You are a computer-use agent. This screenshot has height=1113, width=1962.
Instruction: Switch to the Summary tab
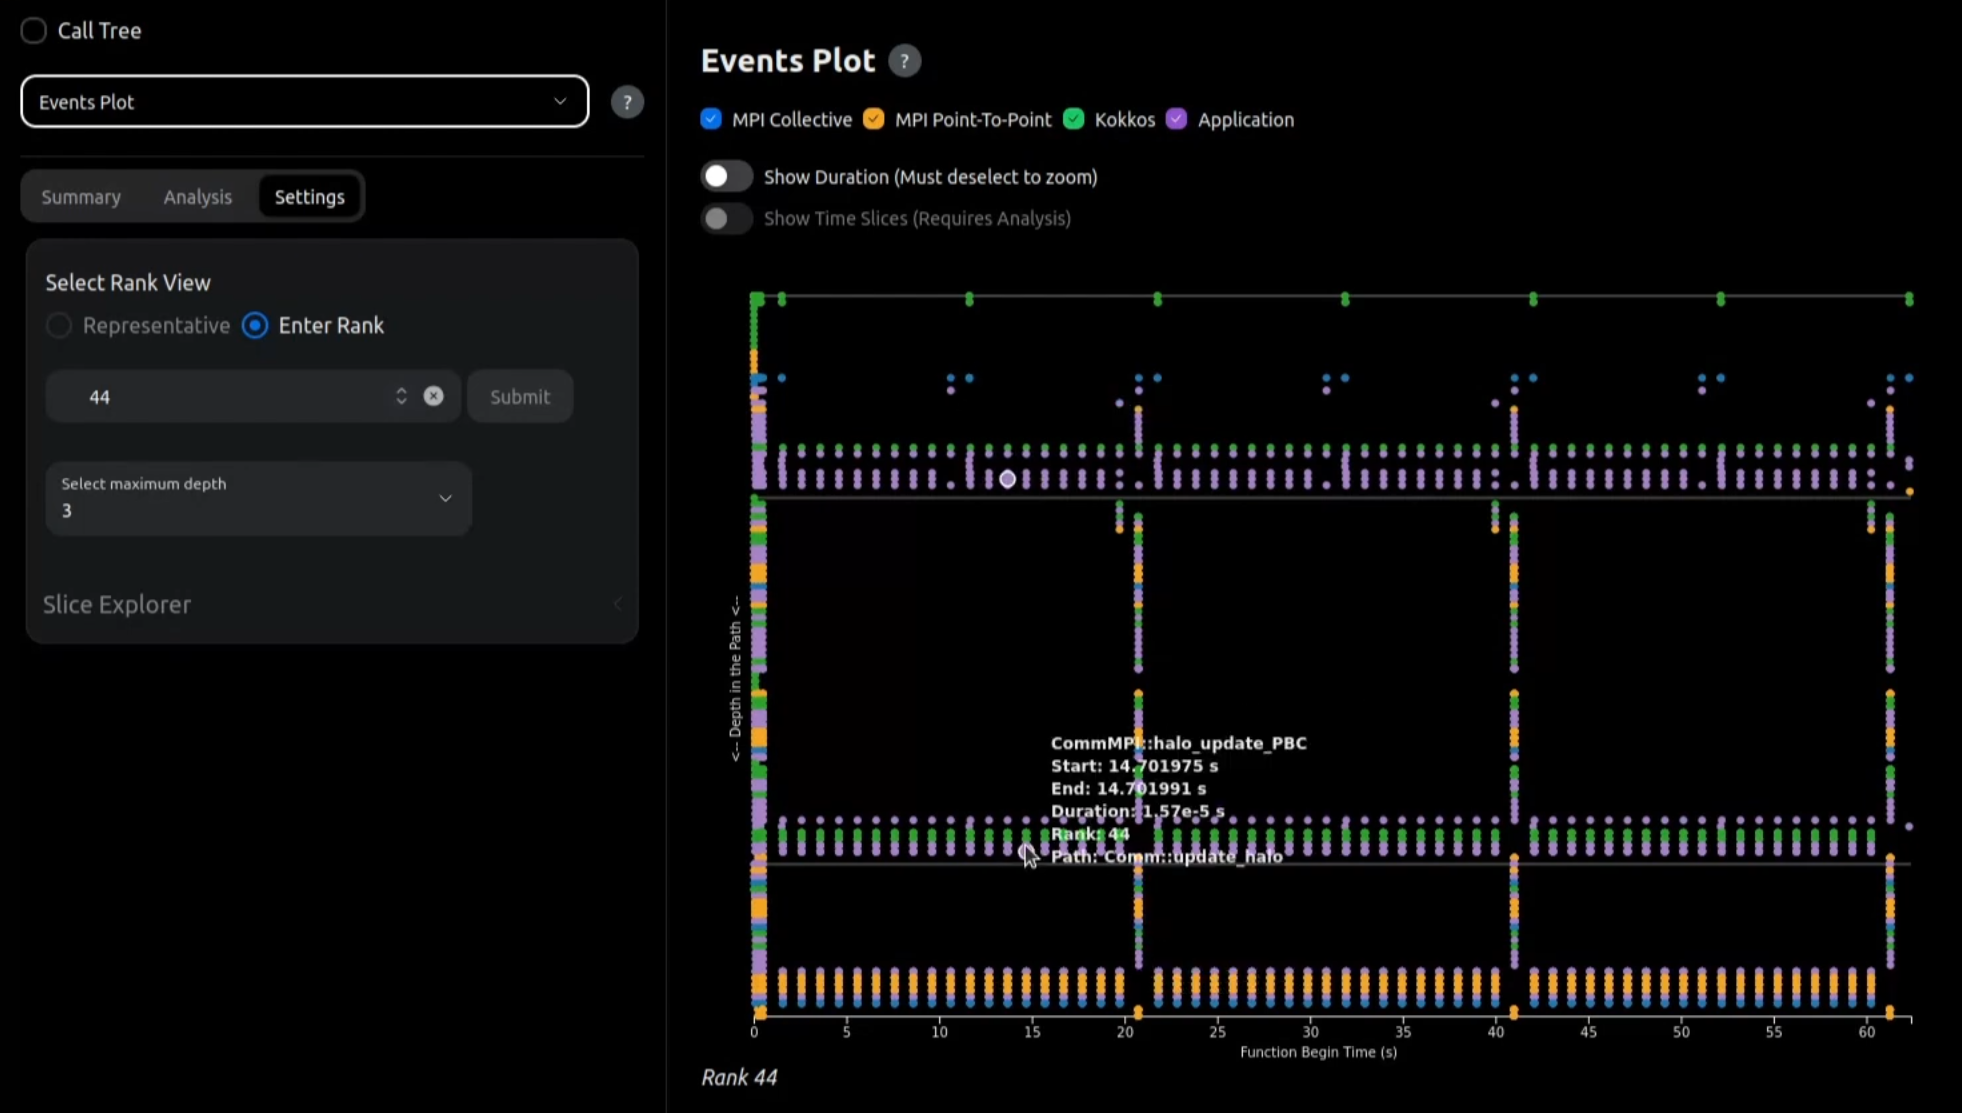point(81,196)
